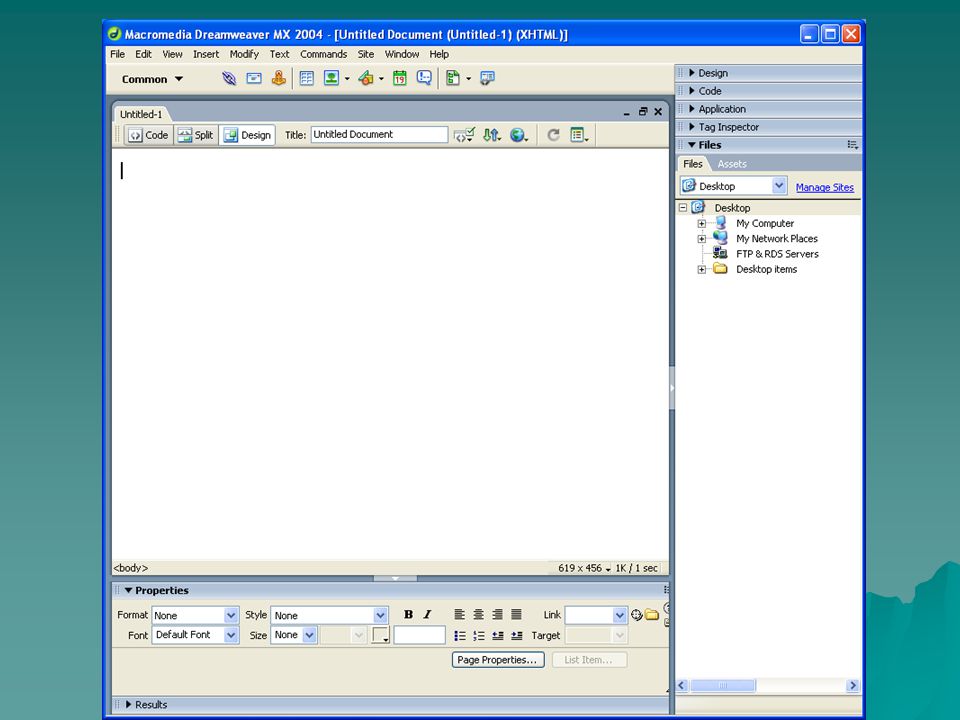
Task: Click the Media insert icon
Action: click(366, 78)
